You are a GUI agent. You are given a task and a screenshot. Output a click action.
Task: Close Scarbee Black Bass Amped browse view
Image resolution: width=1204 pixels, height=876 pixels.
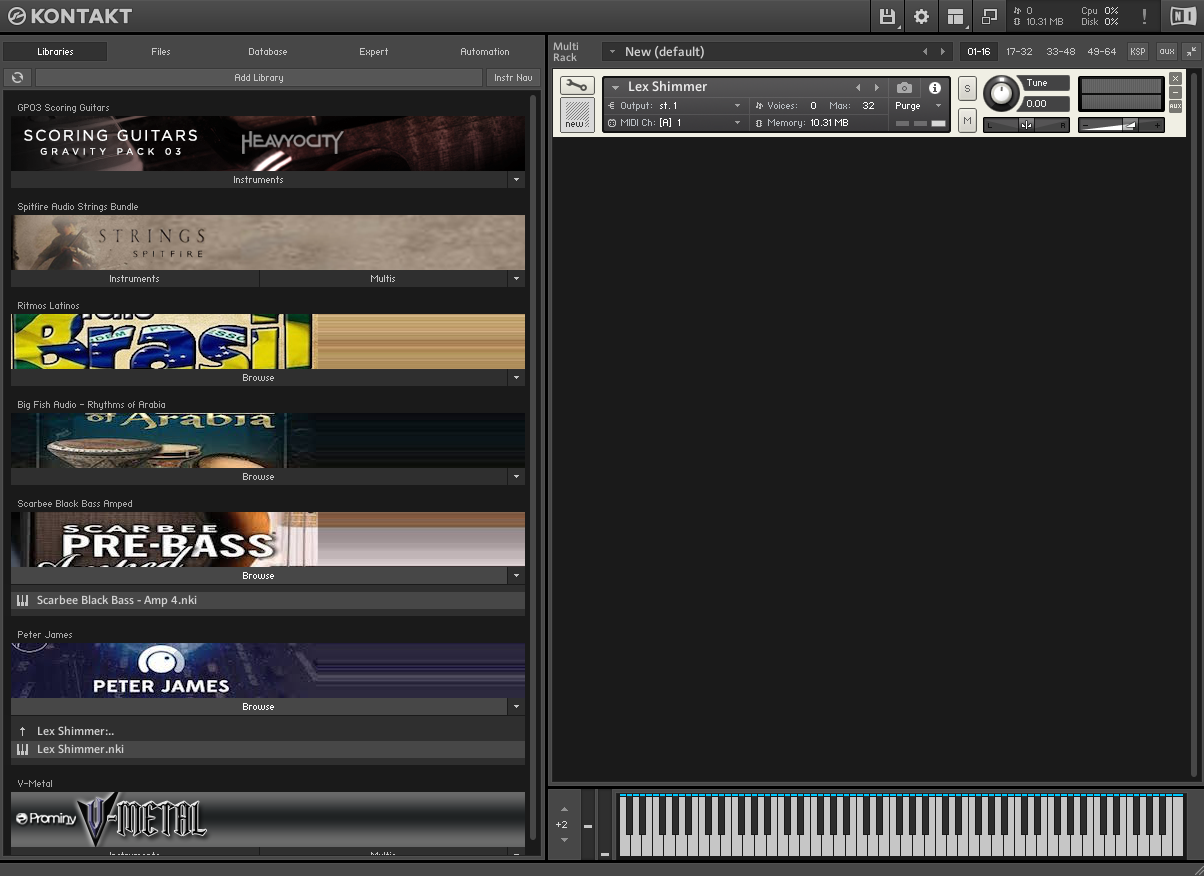click(259, 576)
